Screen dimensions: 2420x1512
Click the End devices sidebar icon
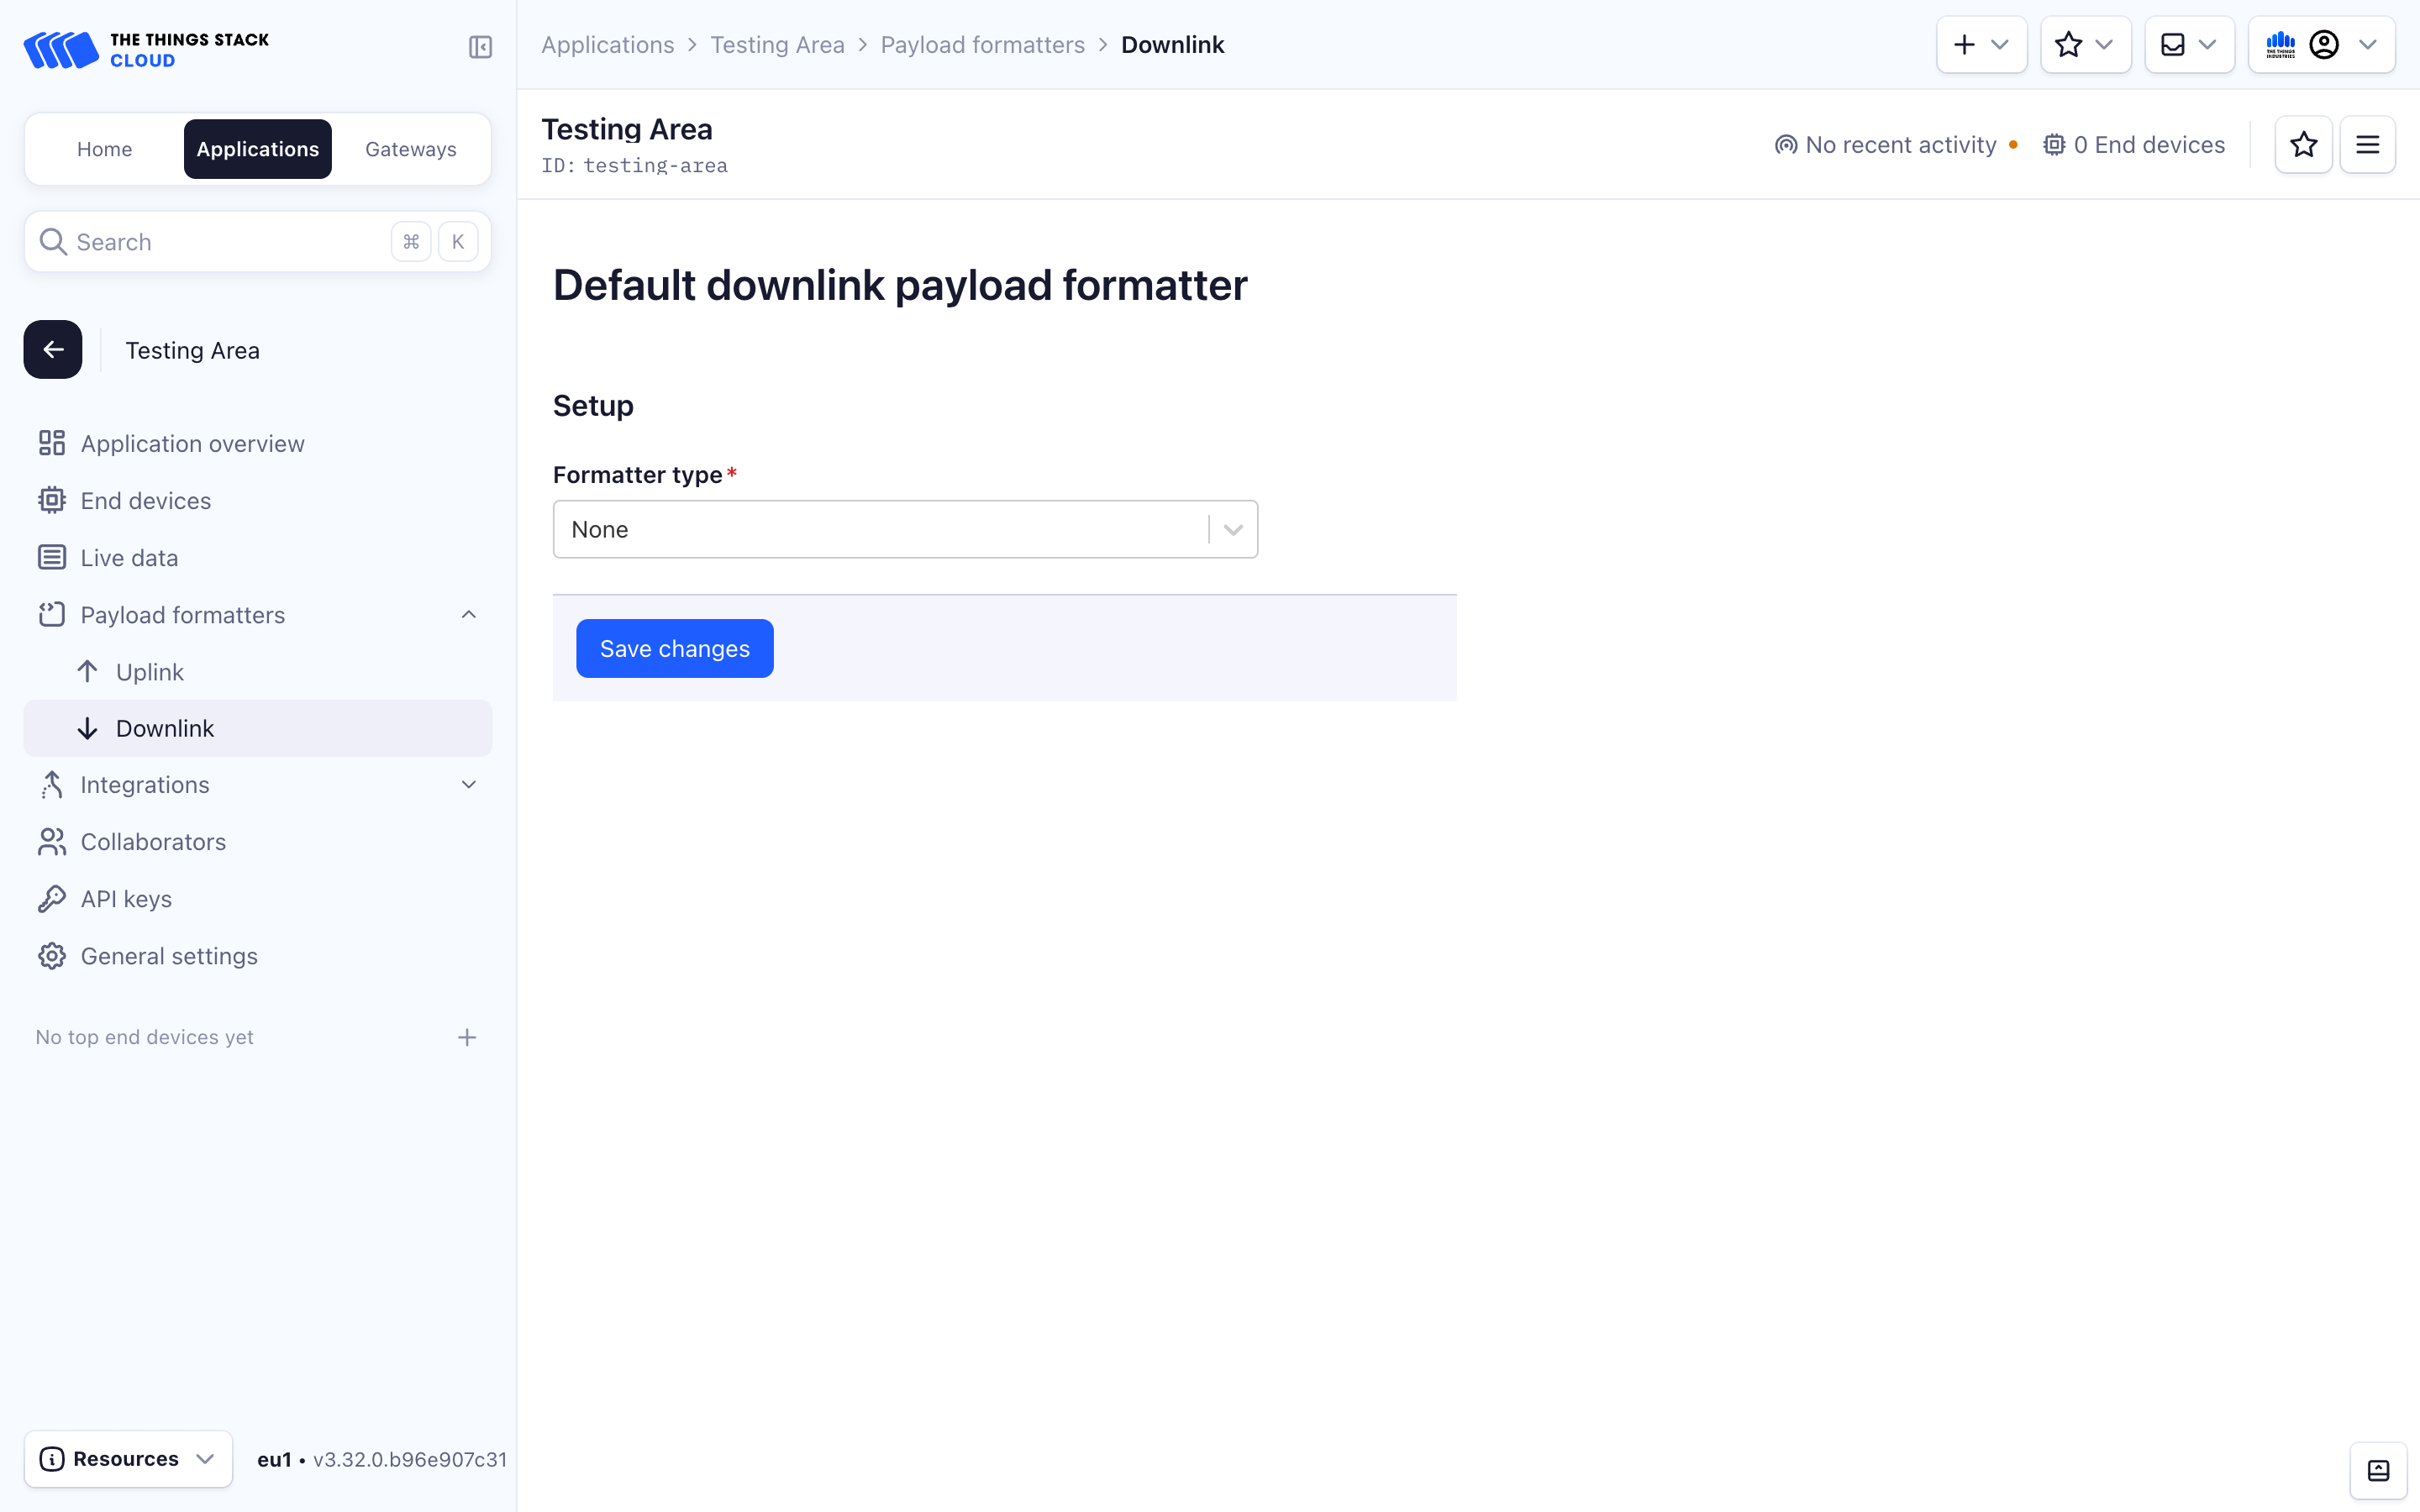52,500
